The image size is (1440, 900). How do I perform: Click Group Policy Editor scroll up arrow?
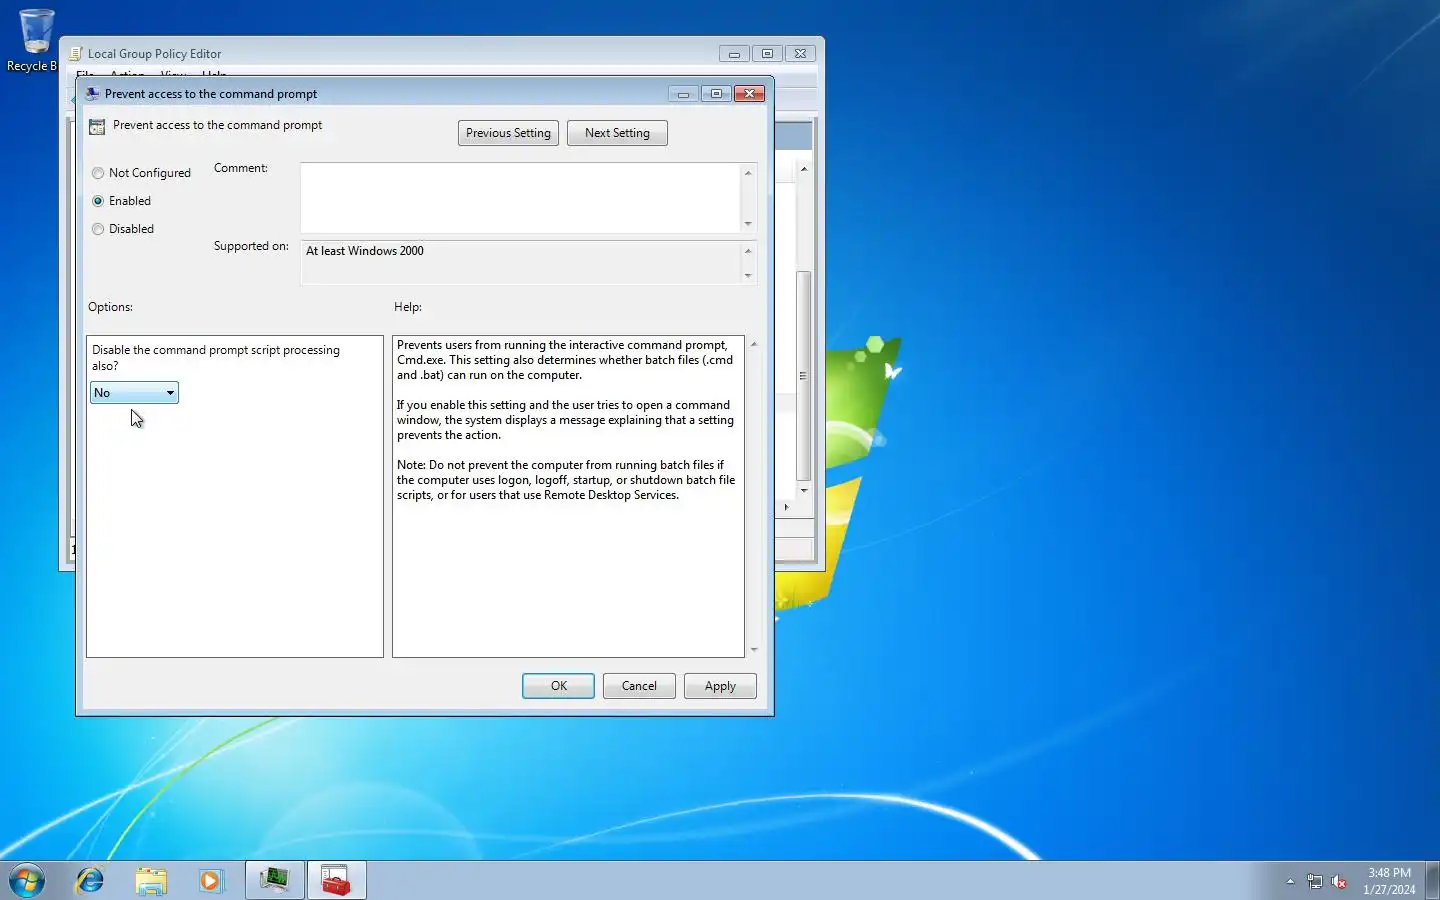(803, 169)
